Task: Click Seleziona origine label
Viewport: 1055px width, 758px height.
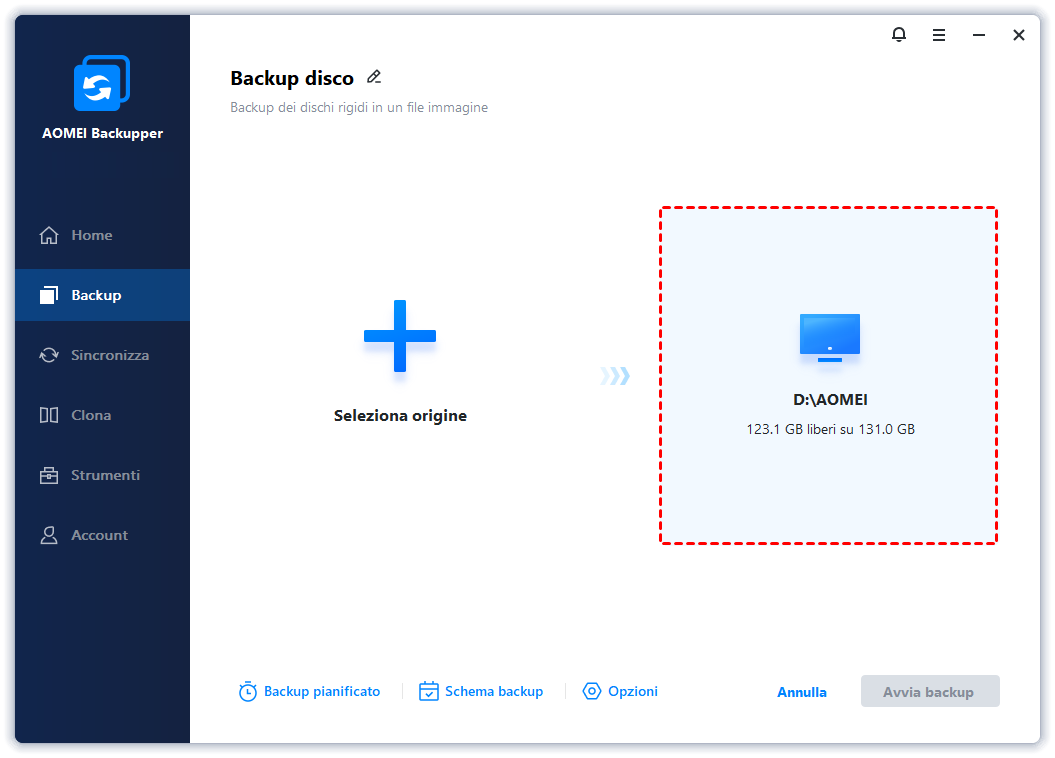Action: 400,416
